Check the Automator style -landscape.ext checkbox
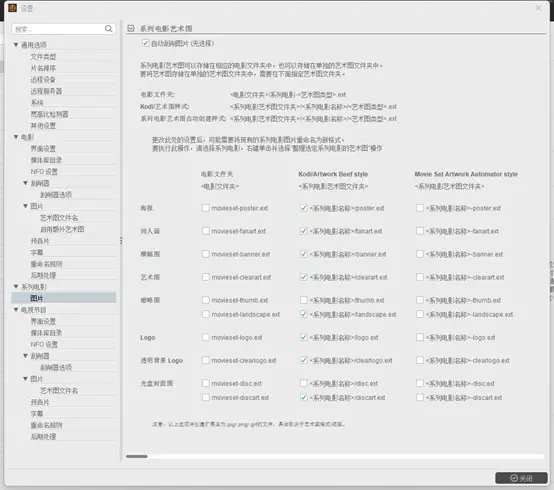554x490 pixels. click(420, 314)
